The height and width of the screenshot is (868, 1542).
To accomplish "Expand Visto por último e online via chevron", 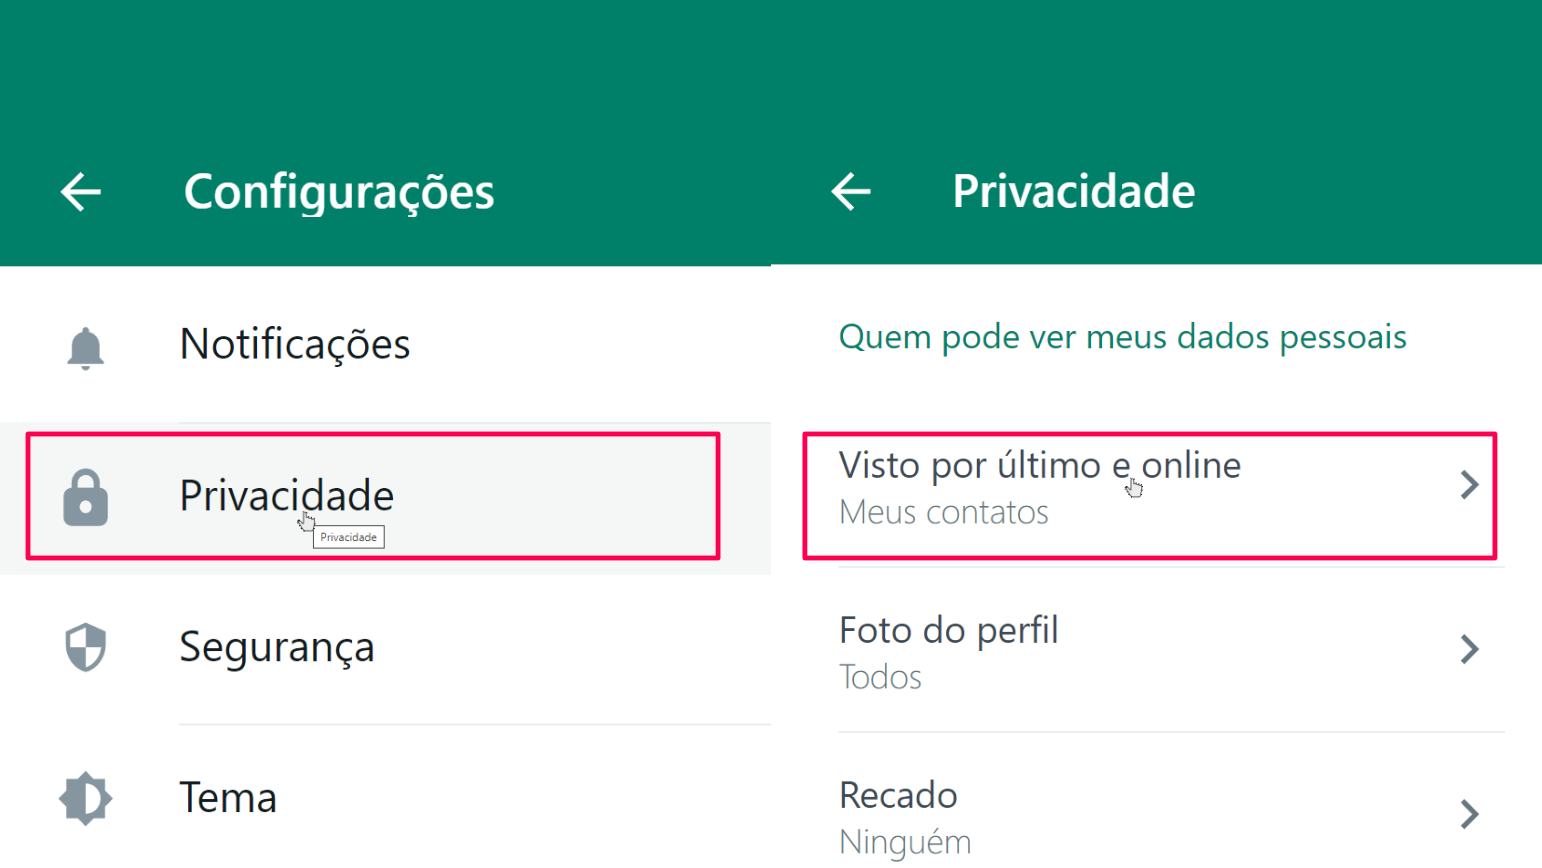I will [x=1470, y=484].
